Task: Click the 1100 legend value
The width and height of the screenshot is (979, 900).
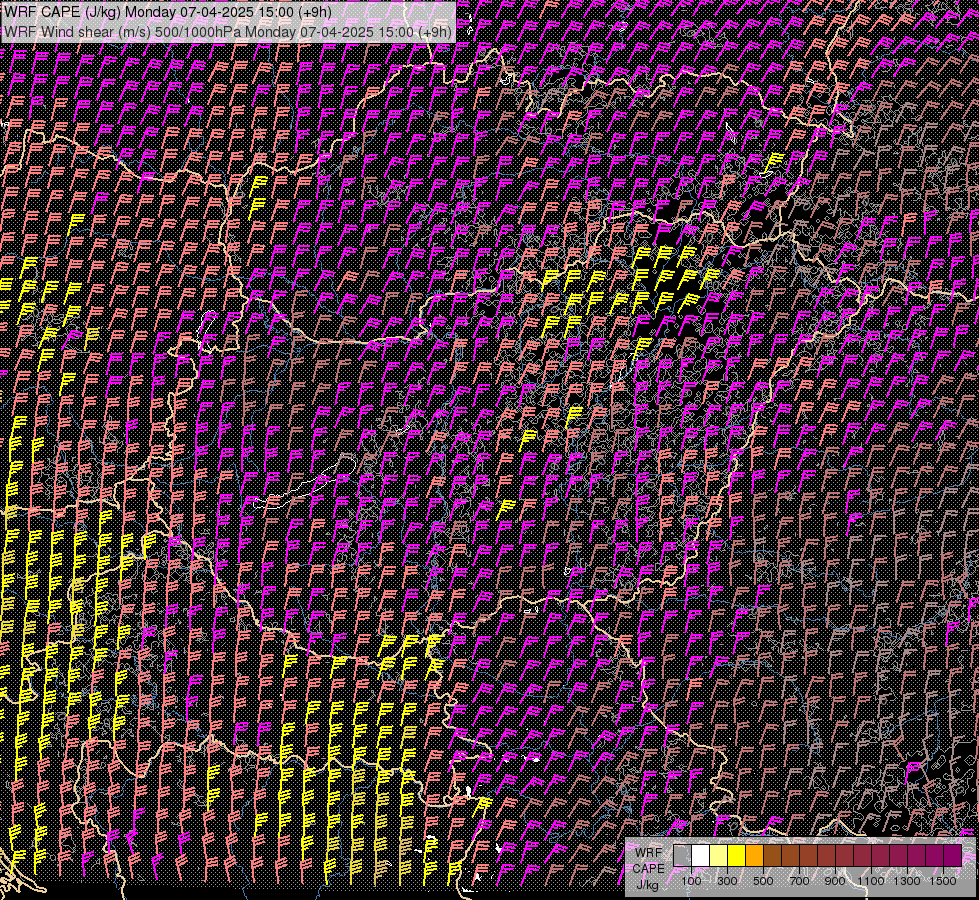Action: pyautogui.click(x=871, y=881)
